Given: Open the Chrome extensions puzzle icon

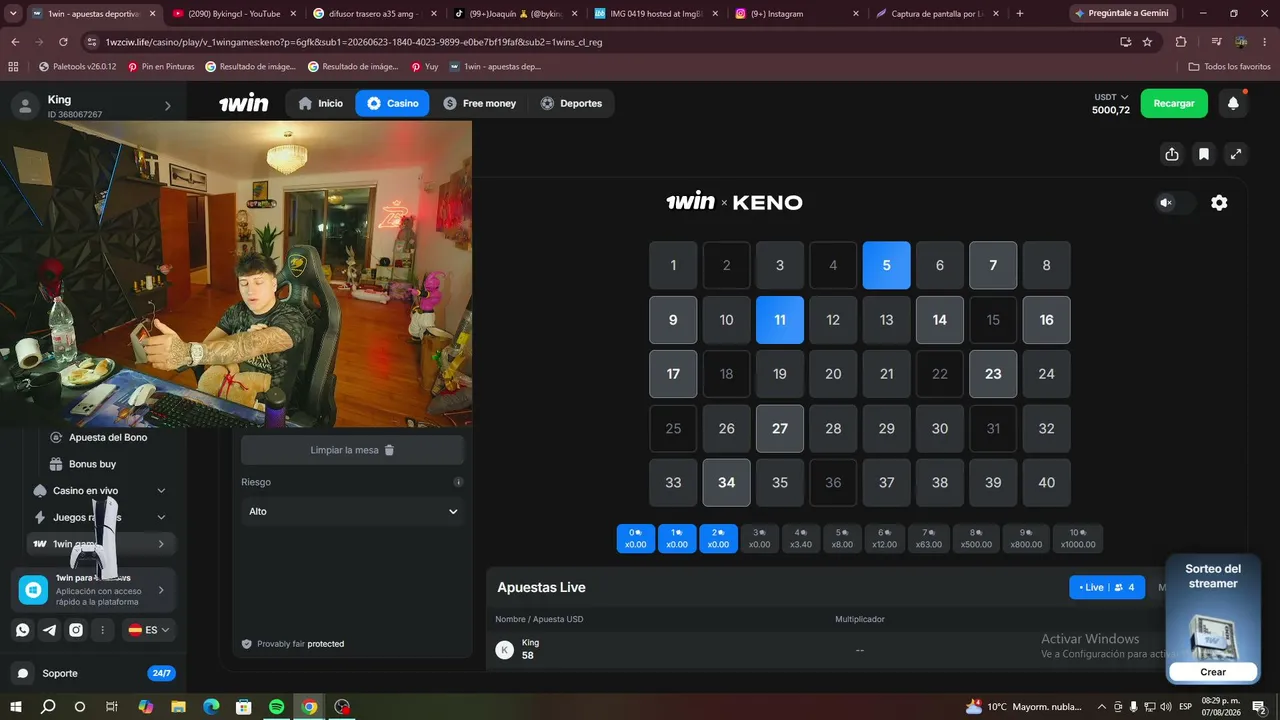Looking at the screenshot, I should 1181,42.
